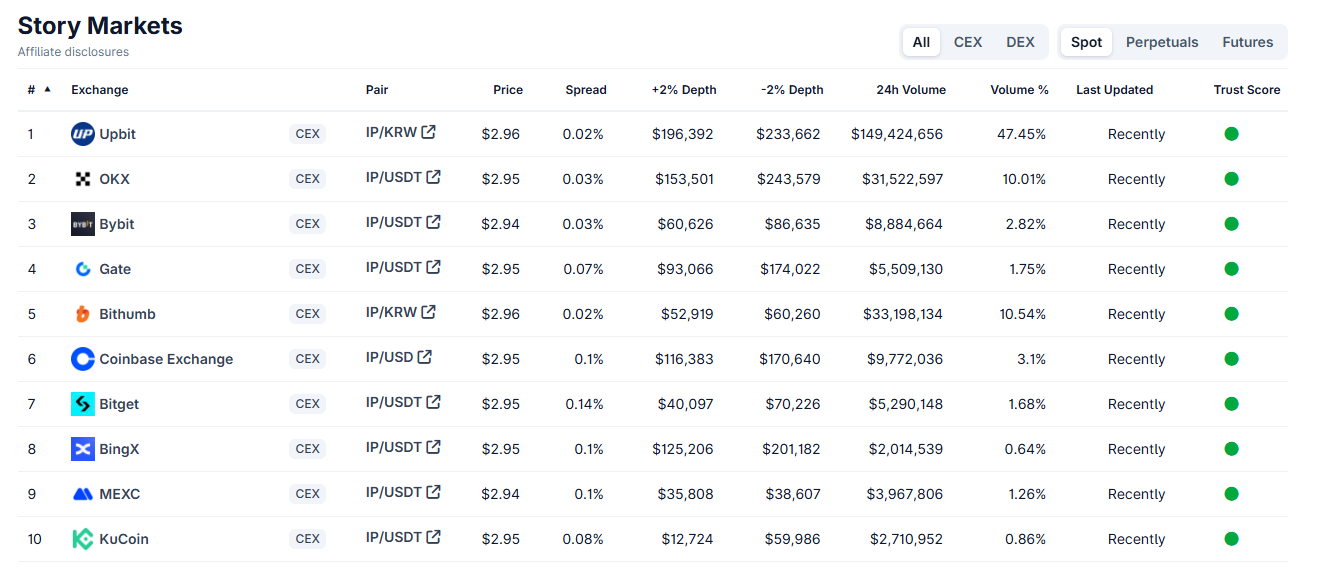Switch to the CEX filter

(968, 42)
